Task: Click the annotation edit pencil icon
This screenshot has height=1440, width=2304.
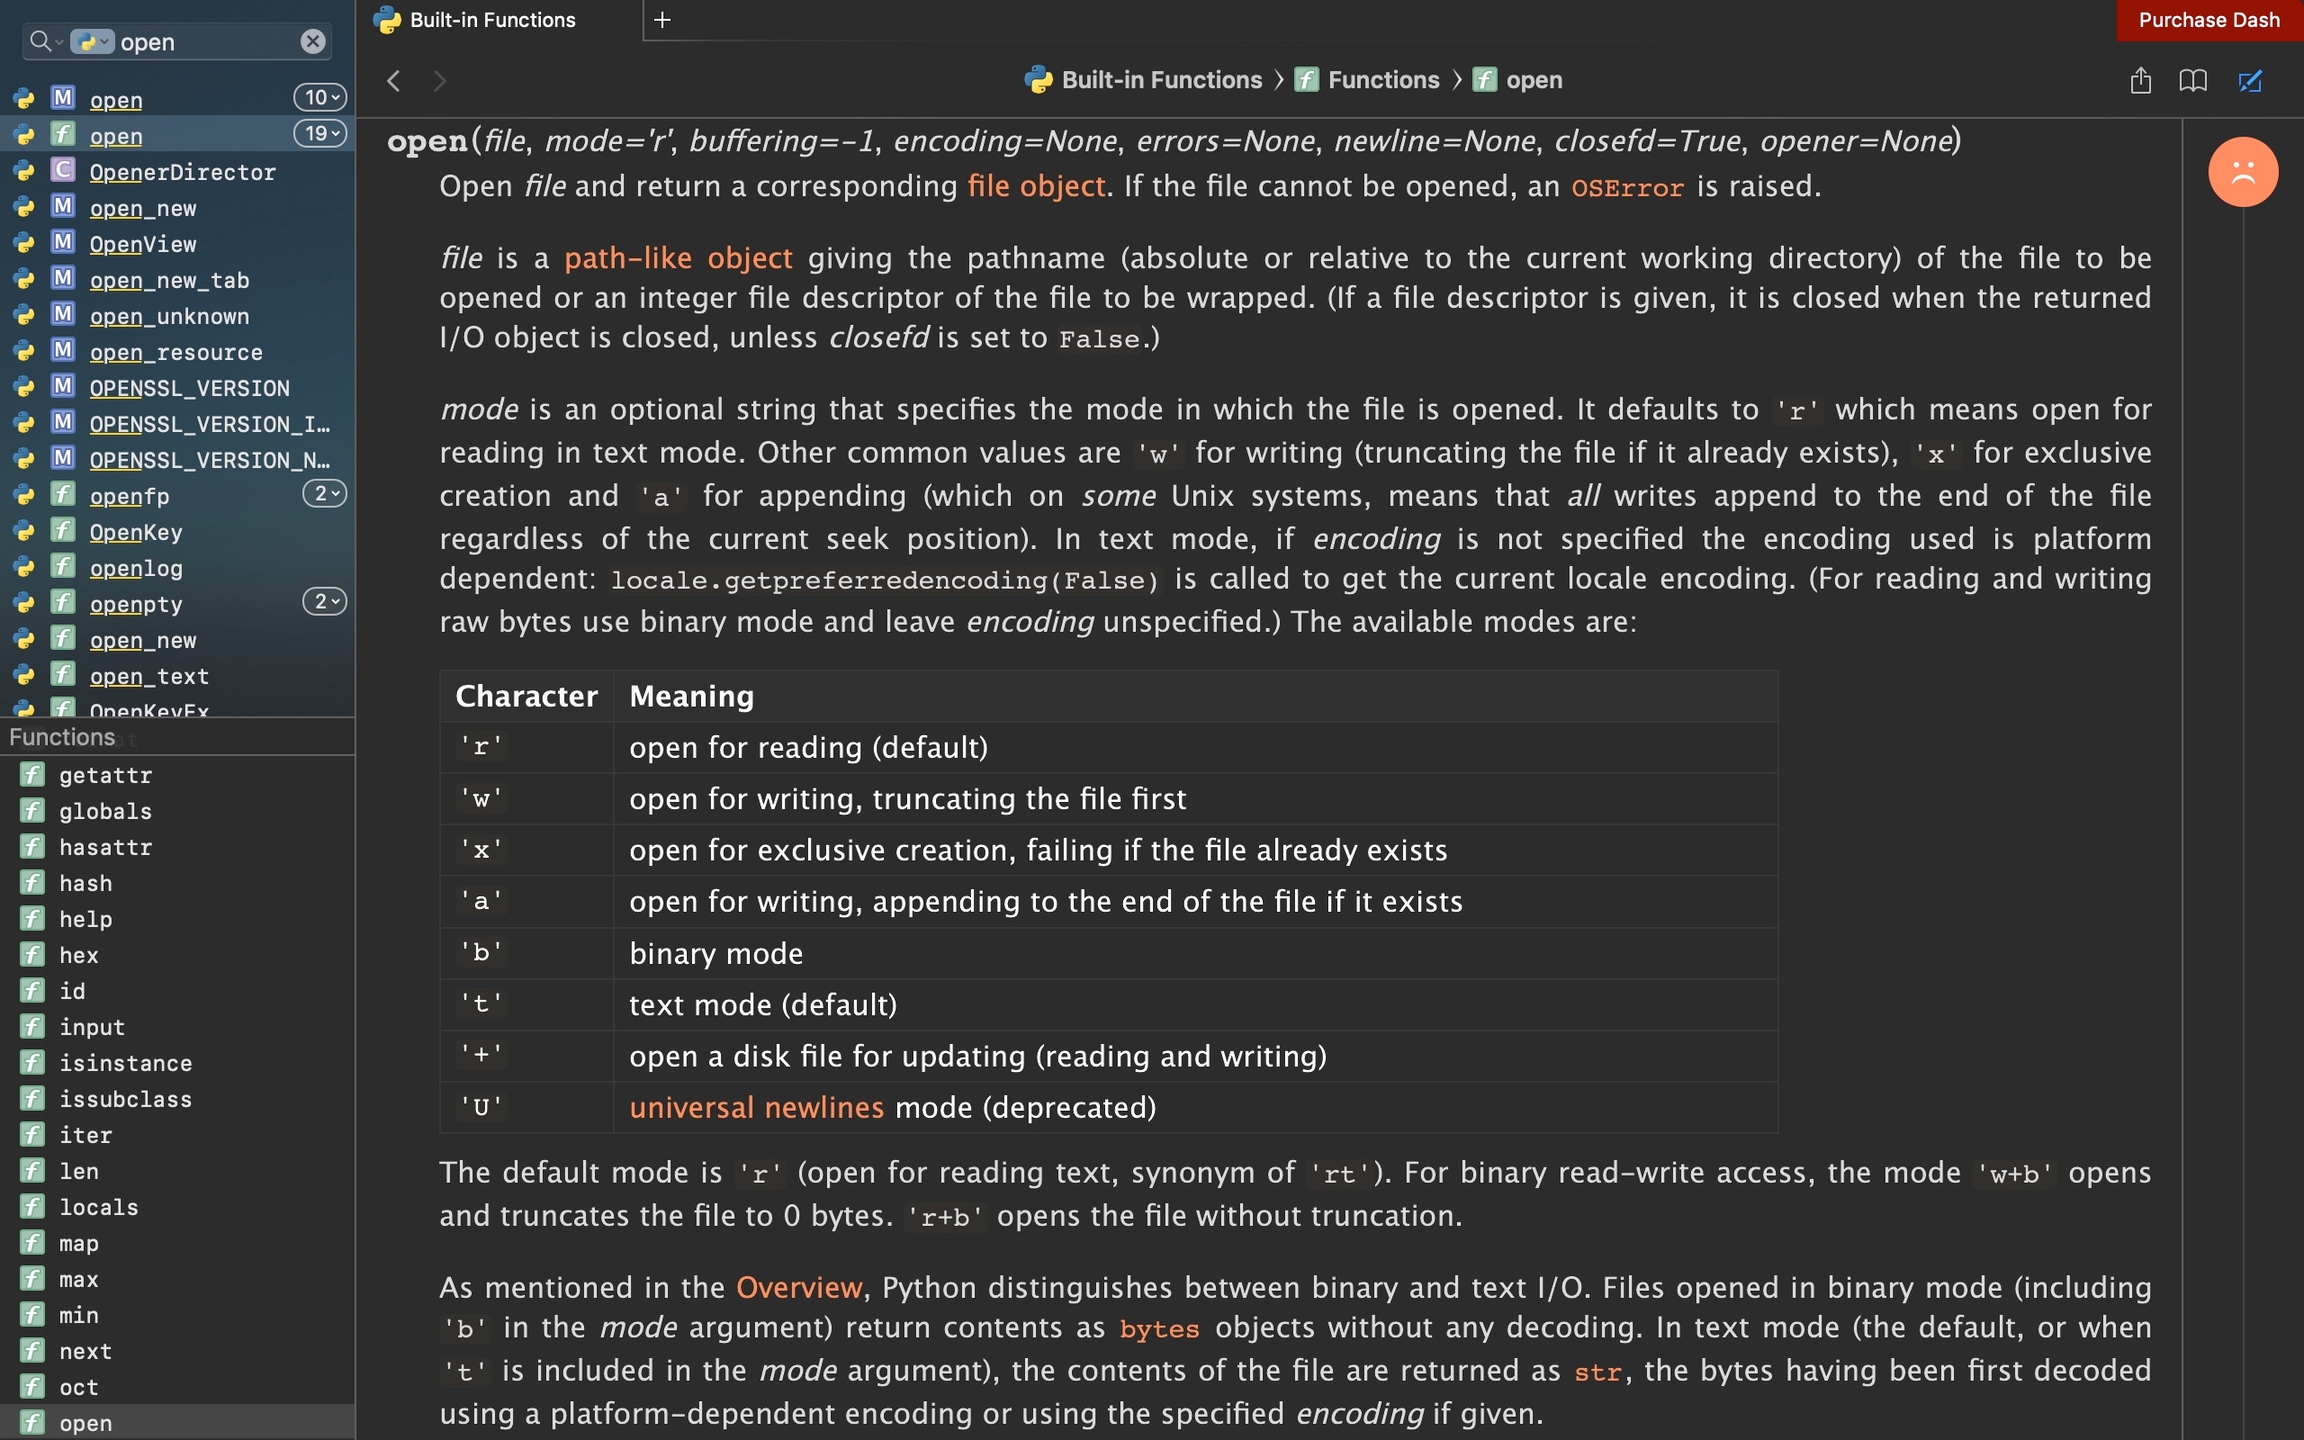Action: (2249, 80)
